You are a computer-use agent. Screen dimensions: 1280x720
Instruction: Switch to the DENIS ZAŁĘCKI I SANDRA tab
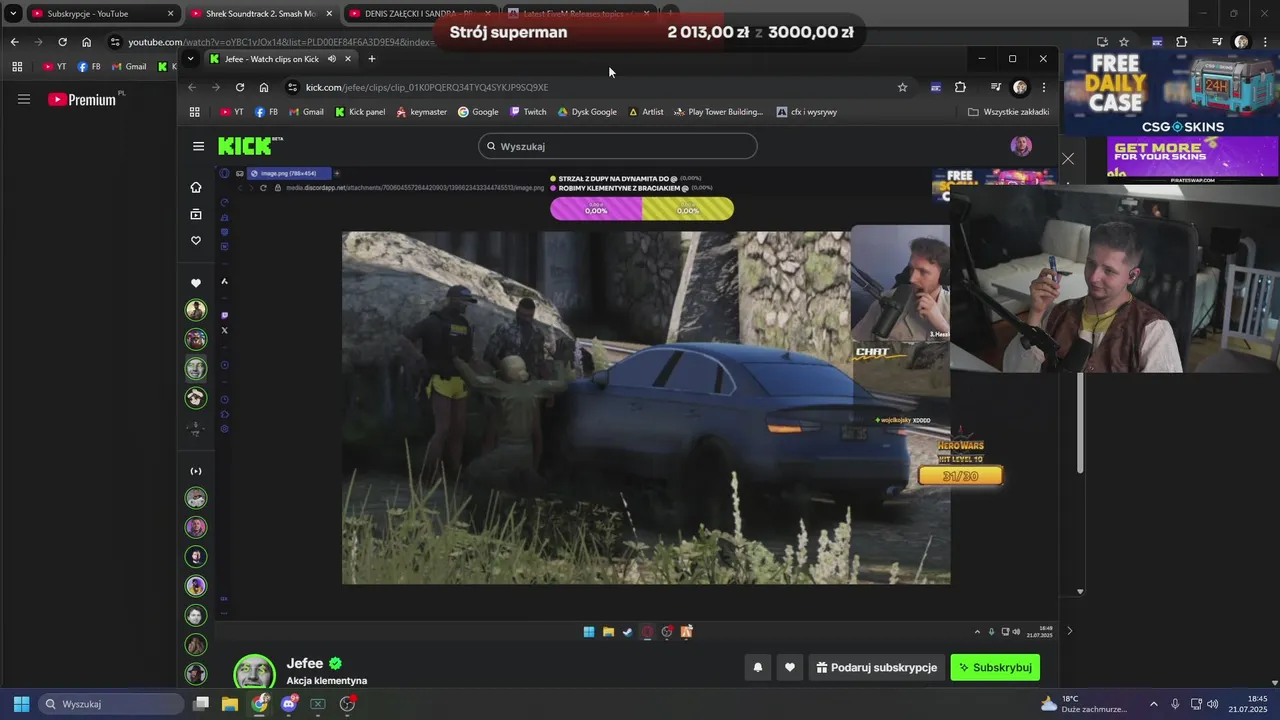click(420, 14)
